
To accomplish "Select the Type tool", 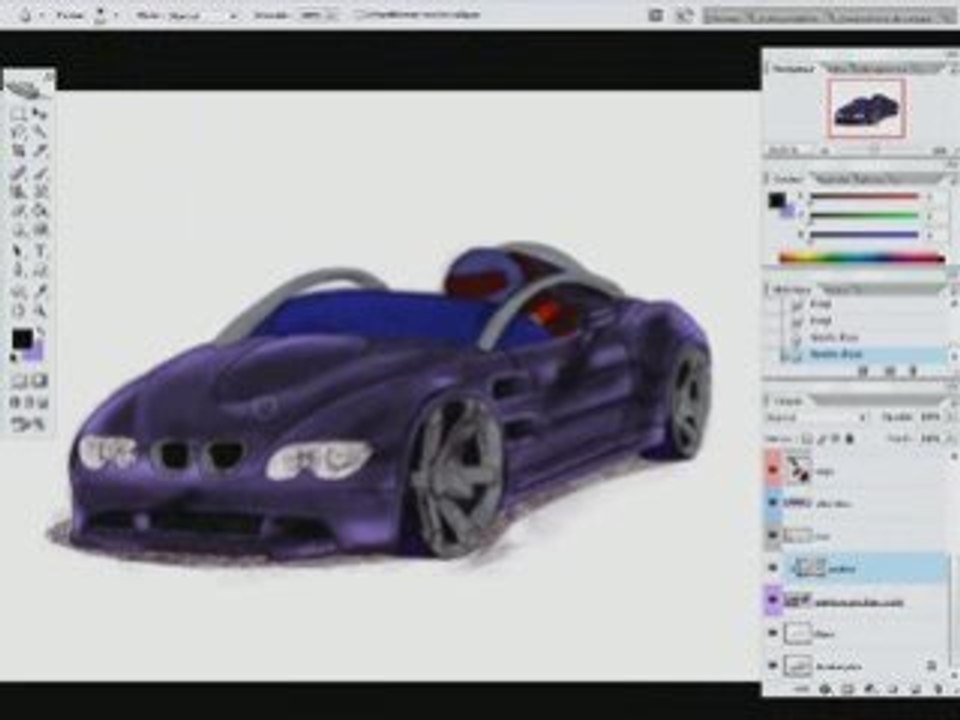I will 40,250.
